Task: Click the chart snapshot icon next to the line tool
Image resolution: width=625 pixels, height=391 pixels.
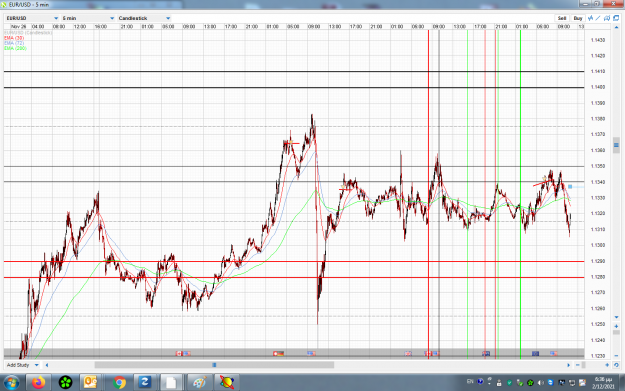Action: click(x=607, y=18)
